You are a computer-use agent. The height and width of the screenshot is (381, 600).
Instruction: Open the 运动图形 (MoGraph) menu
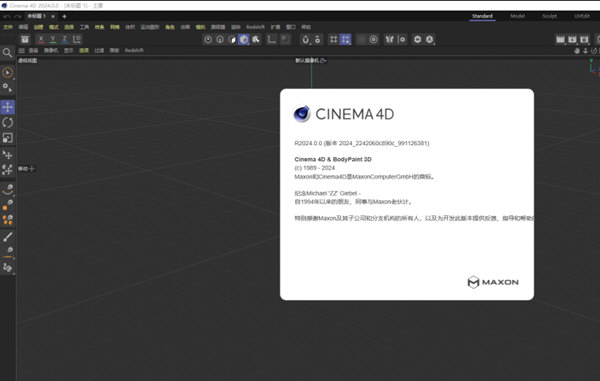[x=150, y=27]
